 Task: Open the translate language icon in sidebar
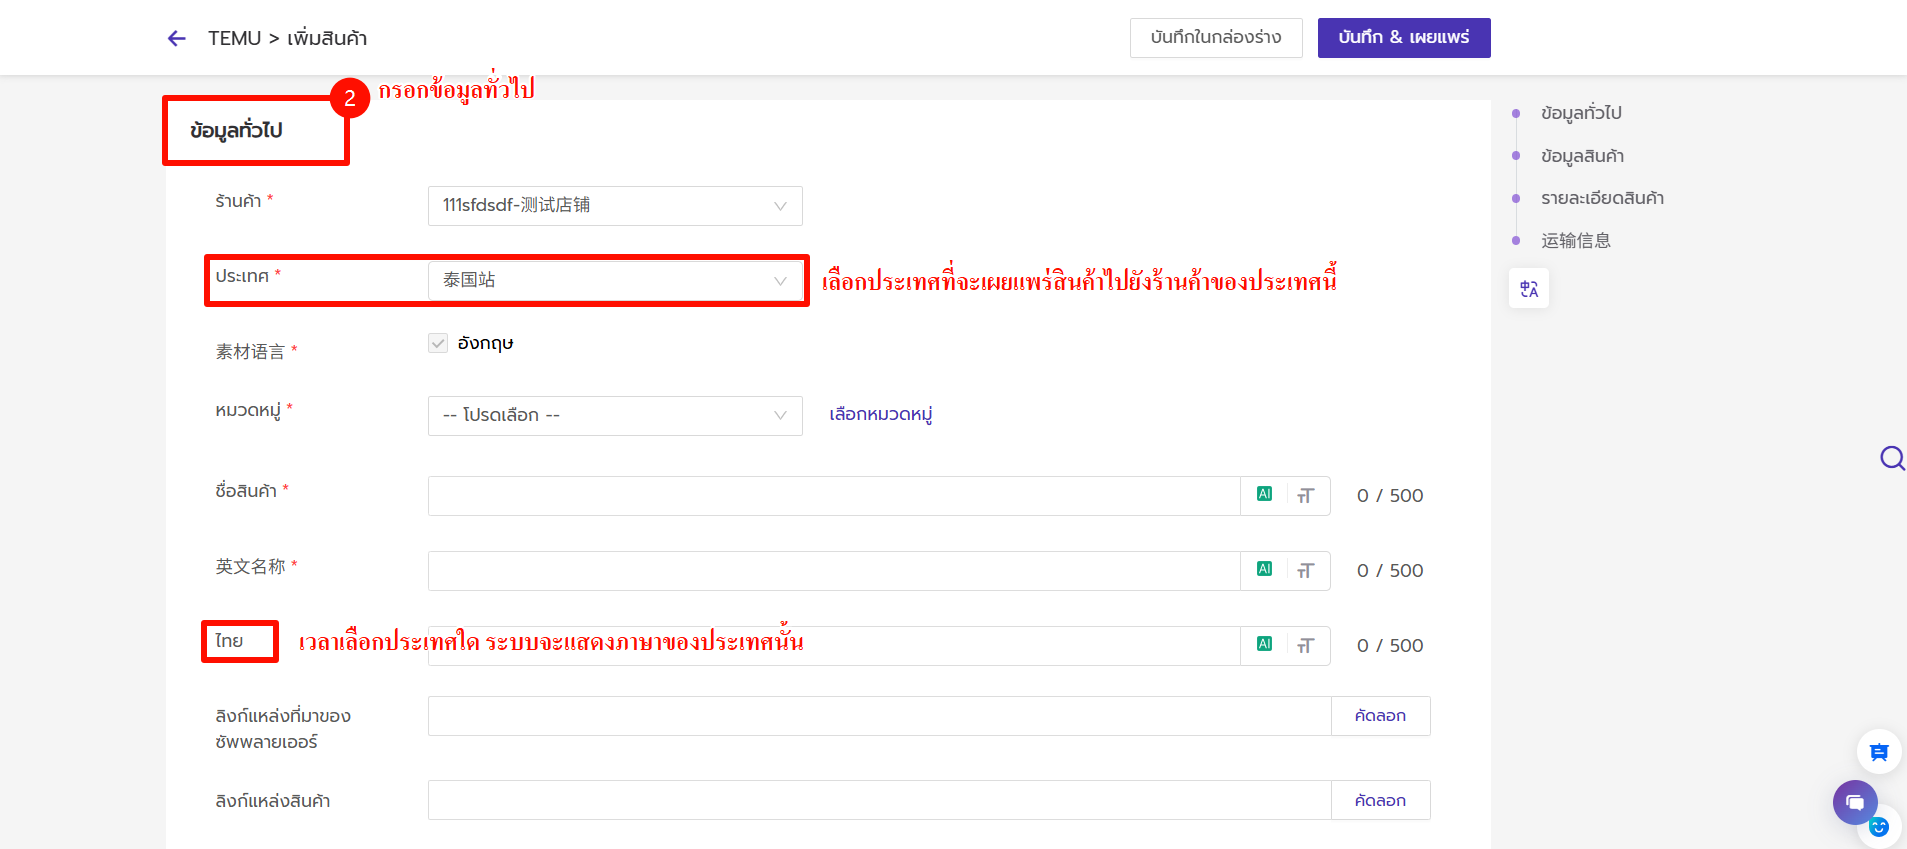click(x=1529, y=289)
